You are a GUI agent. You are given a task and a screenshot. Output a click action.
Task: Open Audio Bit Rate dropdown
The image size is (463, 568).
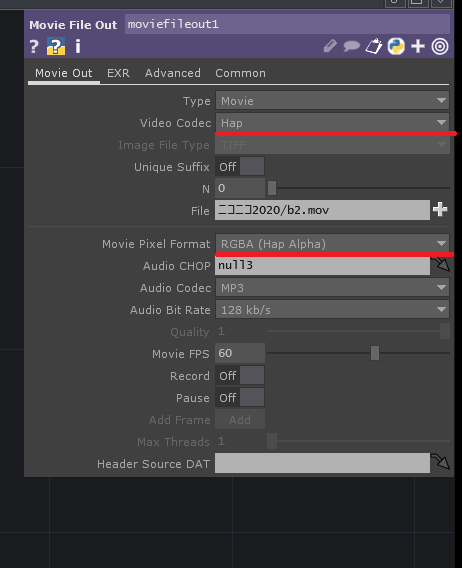click(x=332, y=310)
